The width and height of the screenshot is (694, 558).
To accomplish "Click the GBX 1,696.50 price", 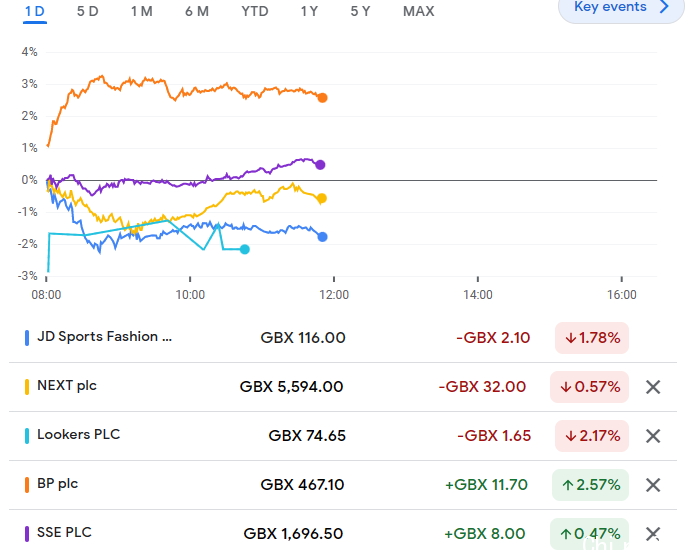I will [293, 534].
